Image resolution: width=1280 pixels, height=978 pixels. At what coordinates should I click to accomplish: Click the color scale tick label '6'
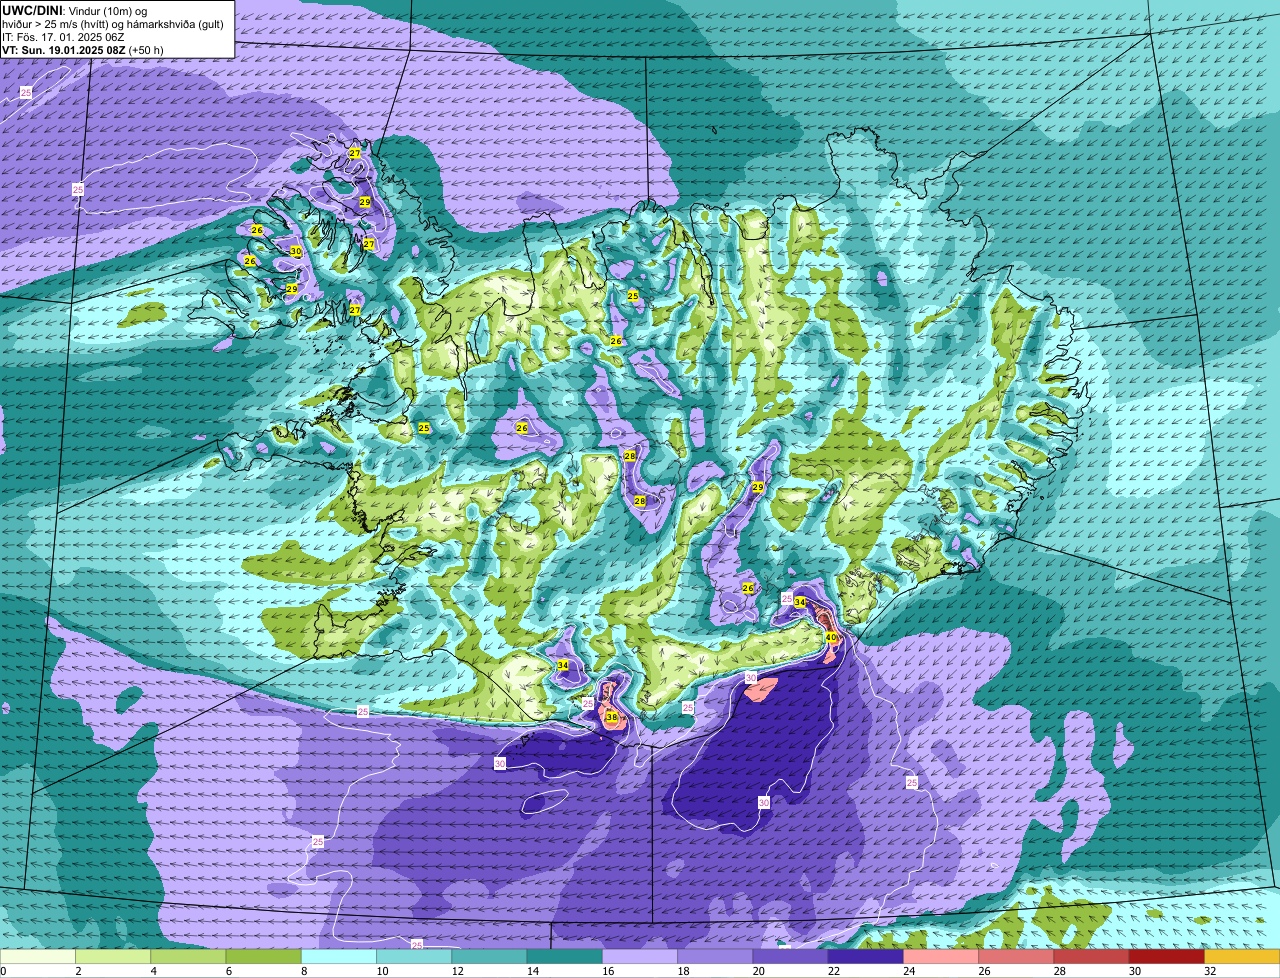tap(228, 971)
